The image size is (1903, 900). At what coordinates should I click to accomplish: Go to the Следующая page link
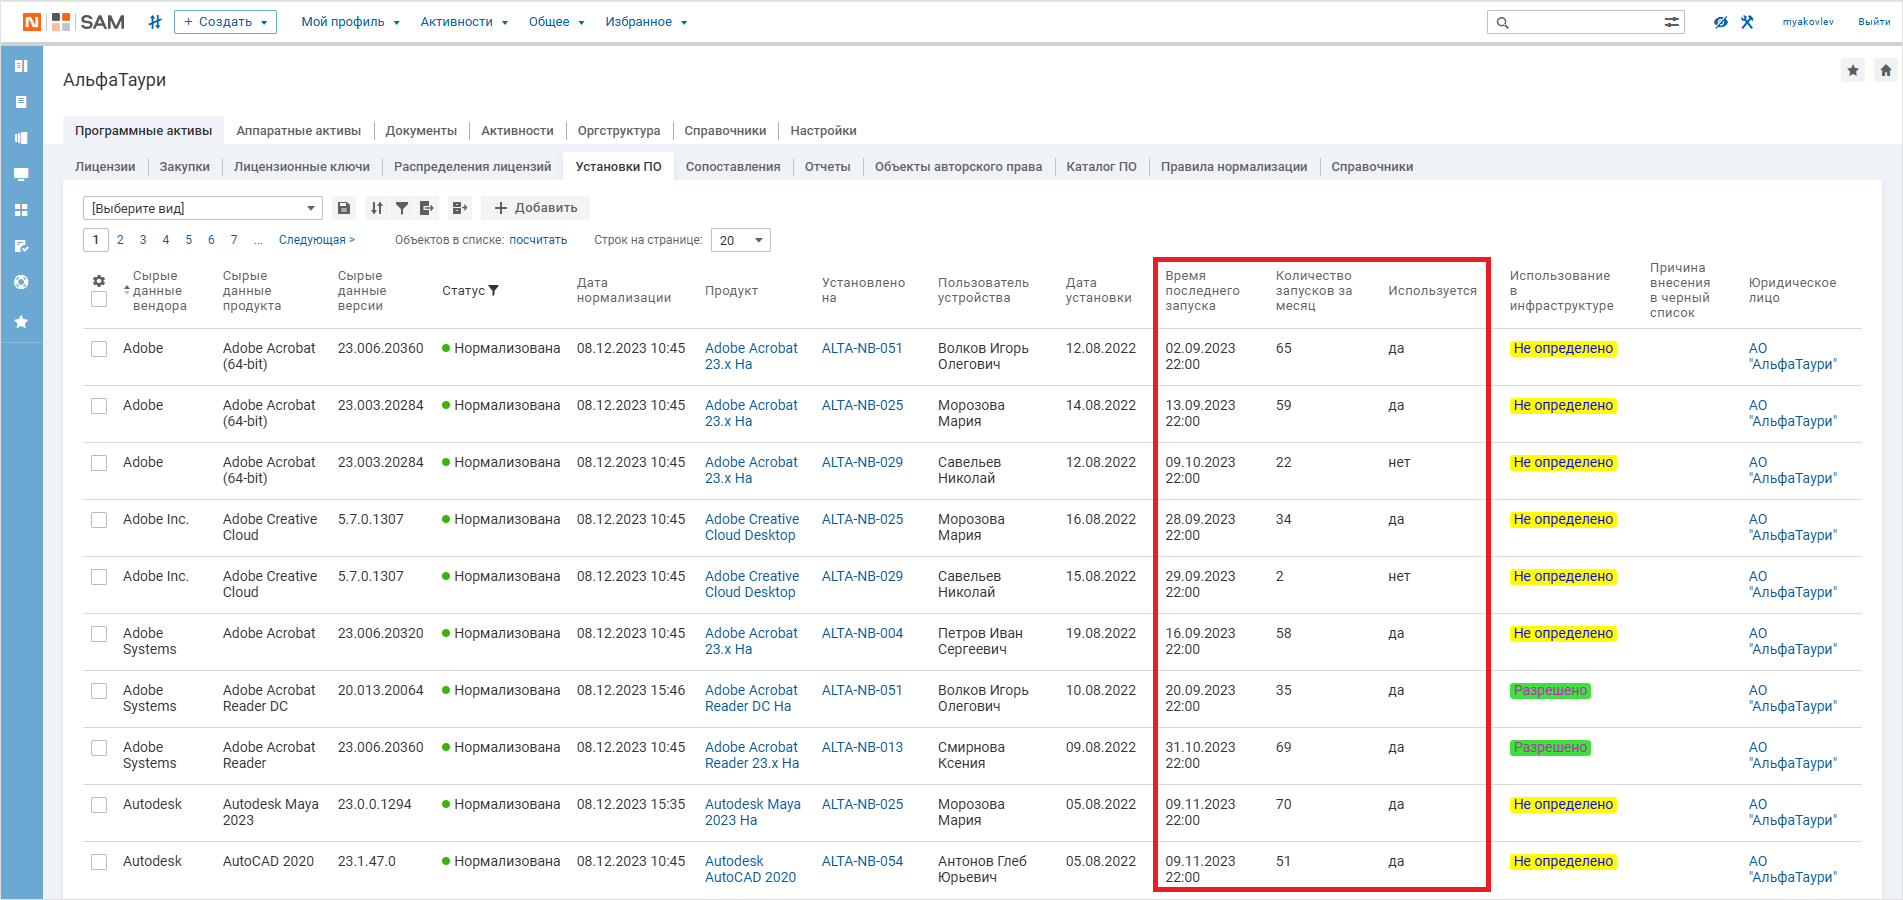[317, 240]
